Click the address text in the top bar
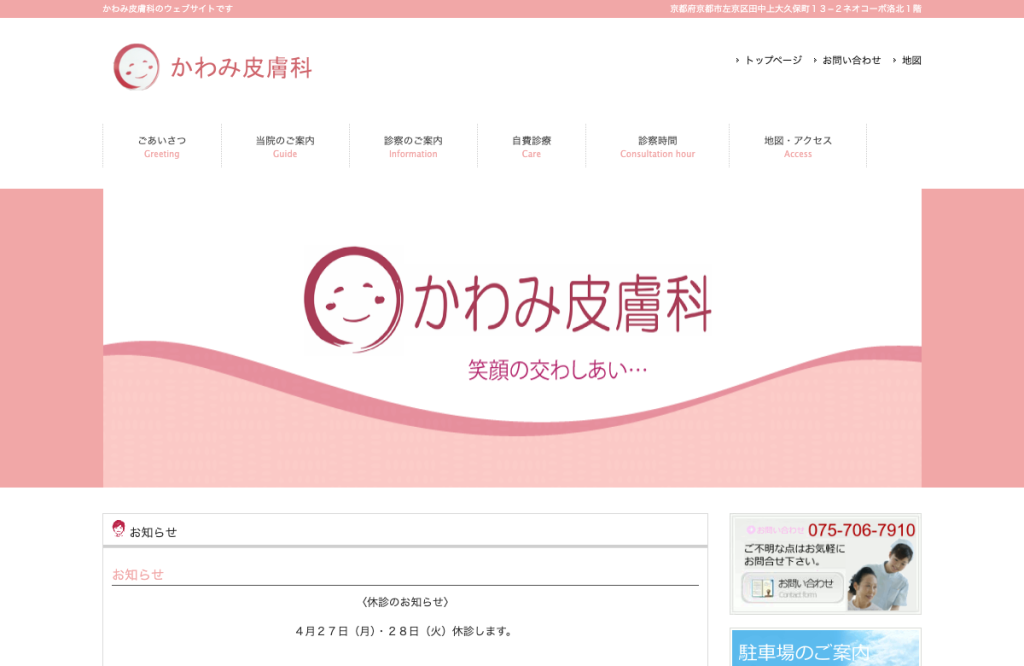Screen dimensions: 1024x666 click(795, 9)
